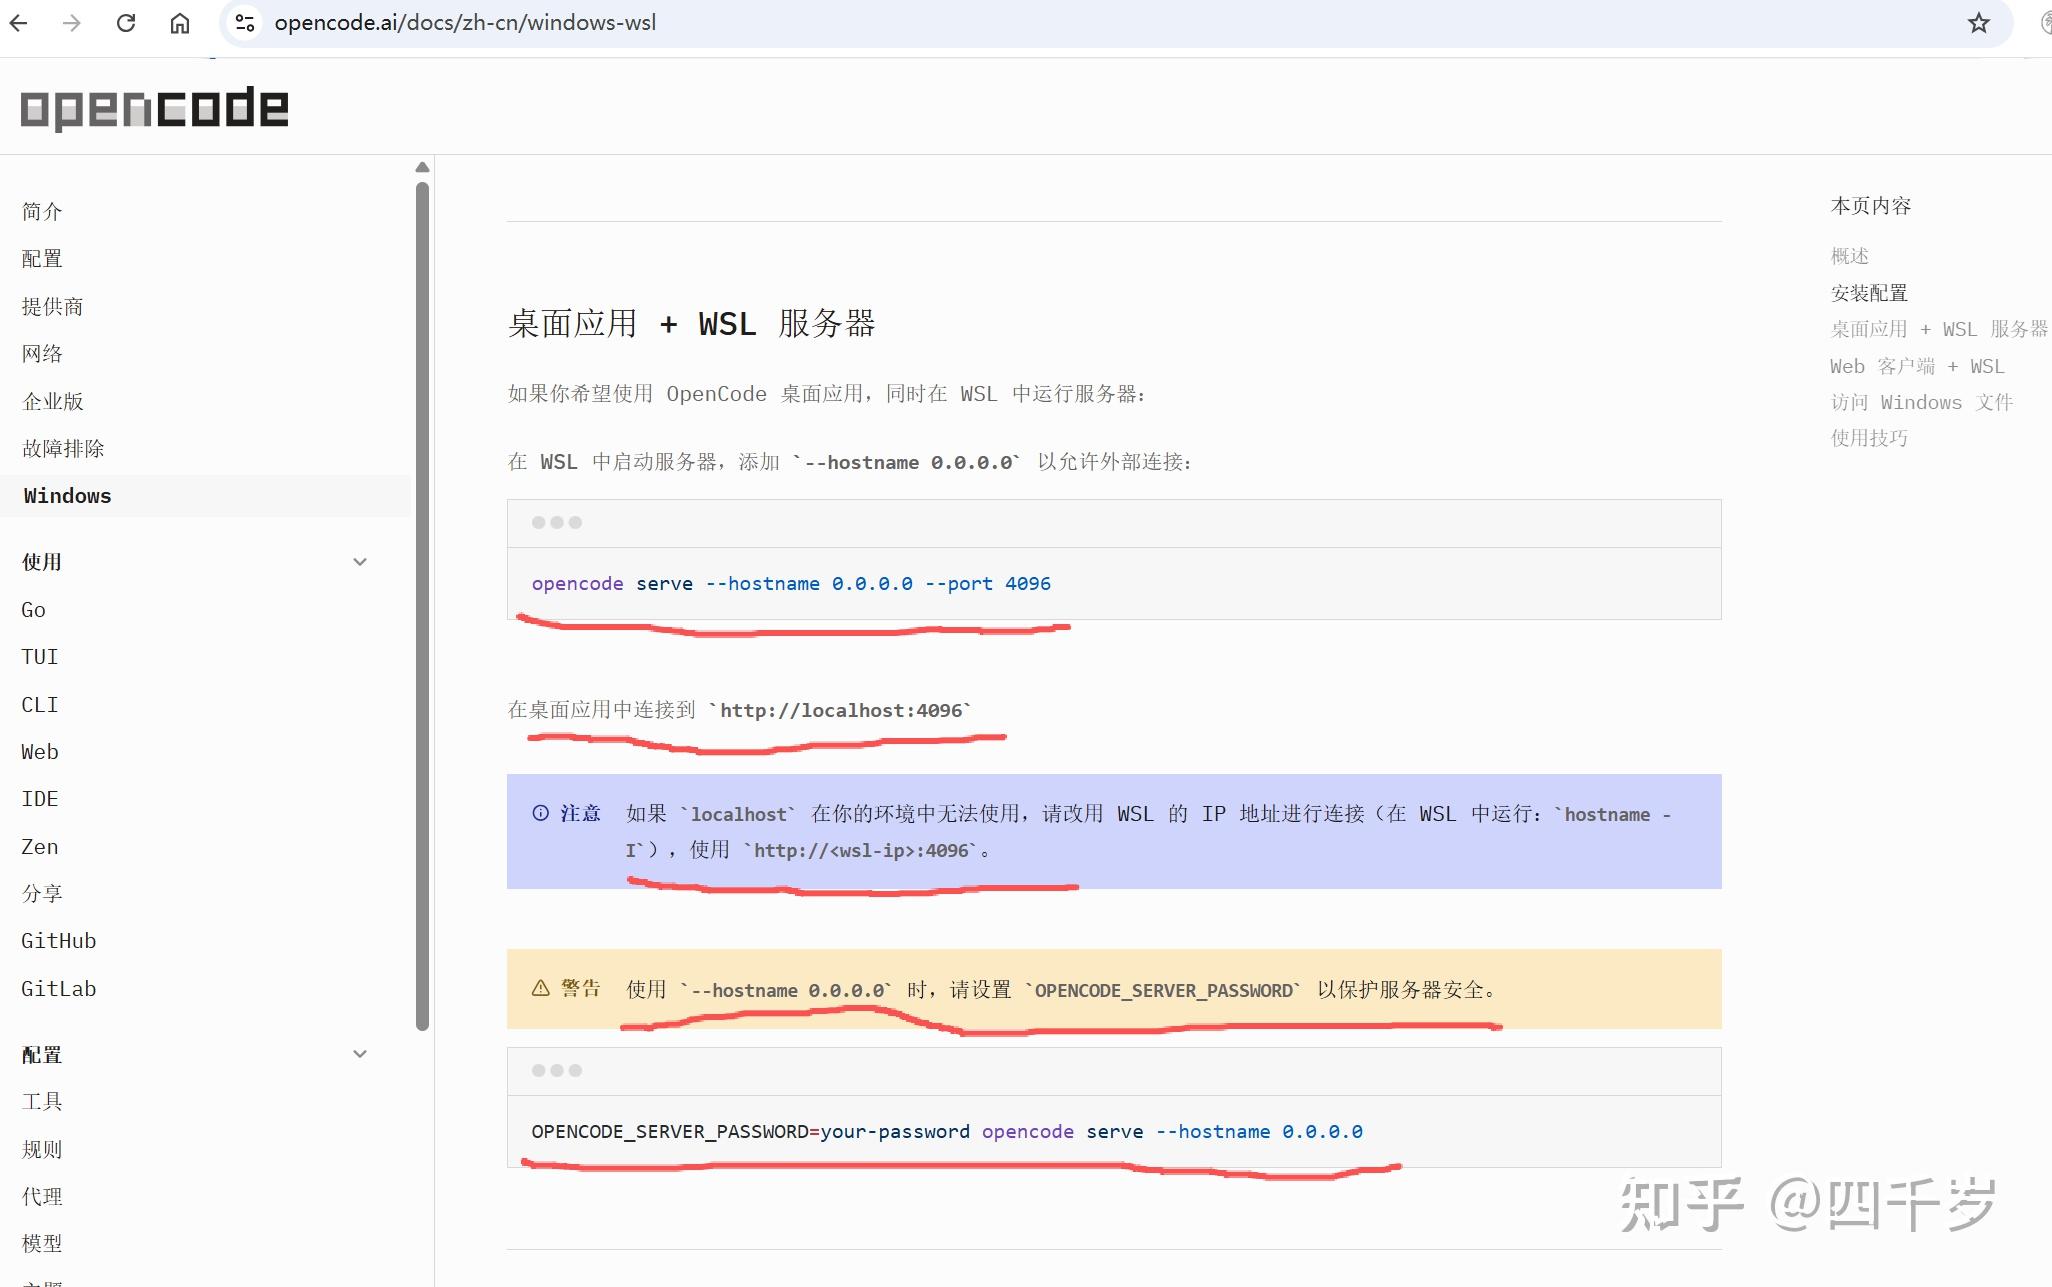Open 代理 sidebar page
Viewport: 2052px width, 1287px height.
click(x=42, y=1197)
